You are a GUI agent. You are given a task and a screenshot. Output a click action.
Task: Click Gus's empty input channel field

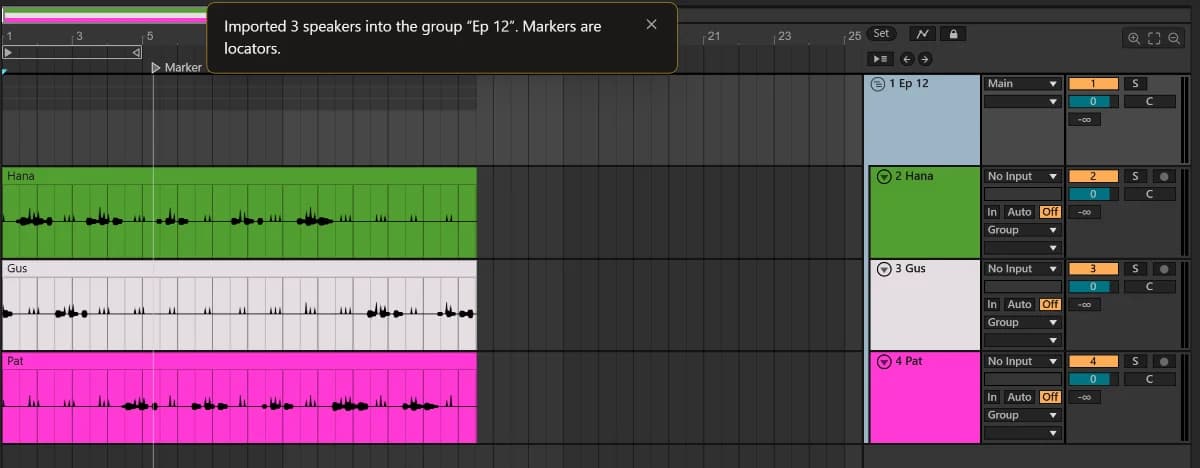point(1022,287)
